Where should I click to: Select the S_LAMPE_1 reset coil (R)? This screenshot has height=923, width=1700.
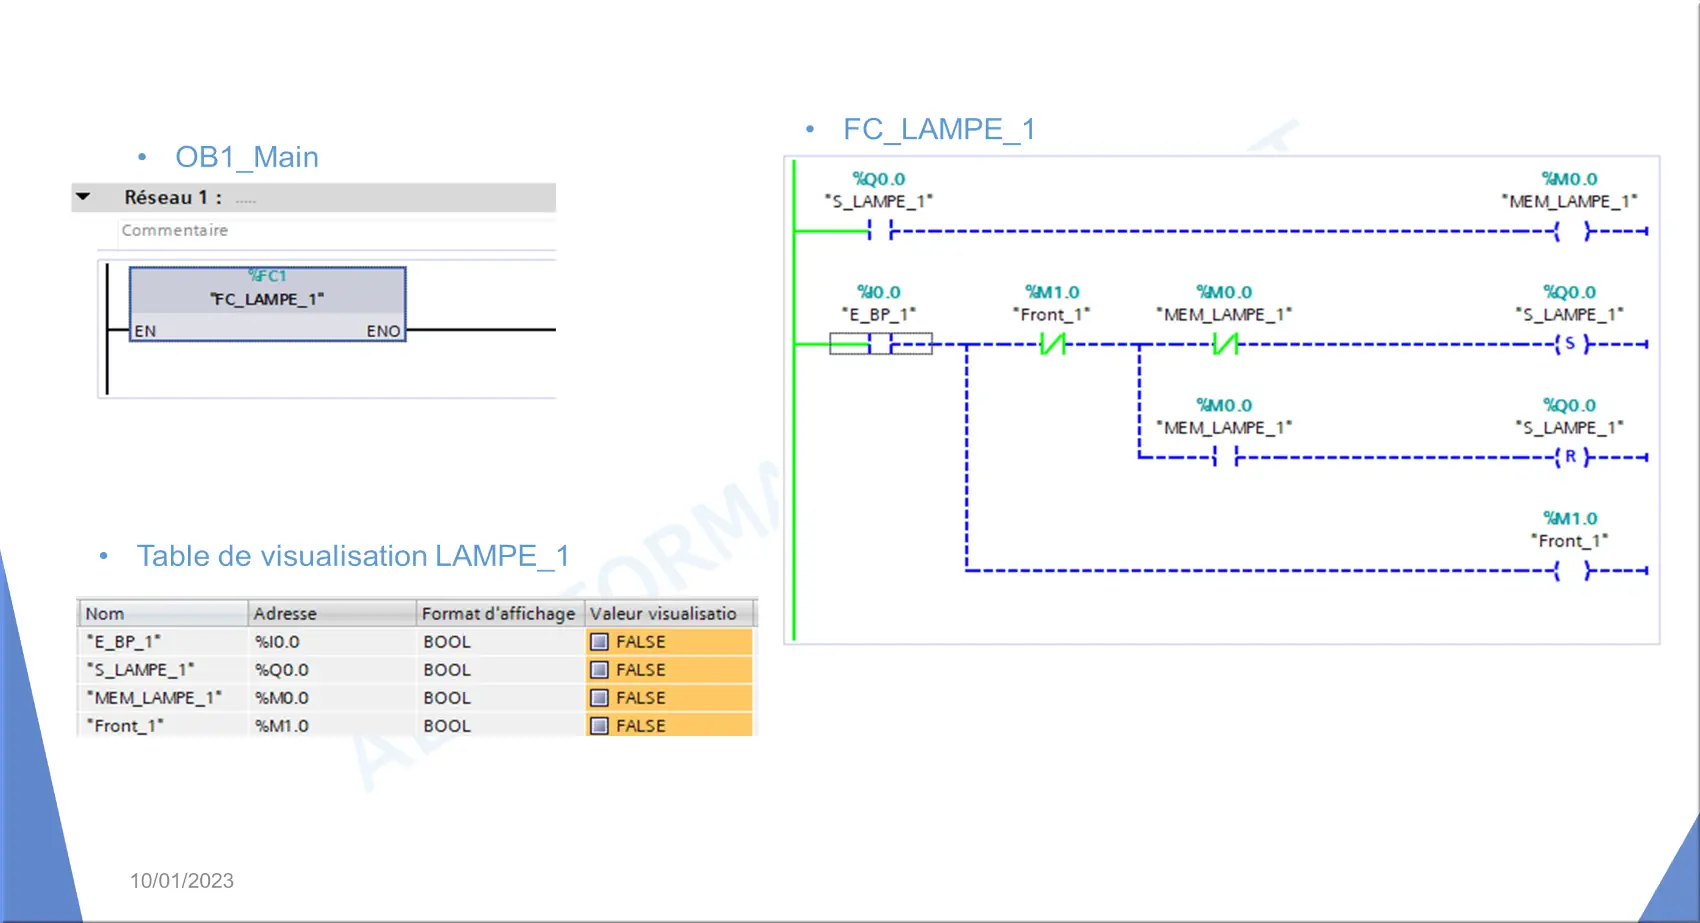tap(1571, 457)
